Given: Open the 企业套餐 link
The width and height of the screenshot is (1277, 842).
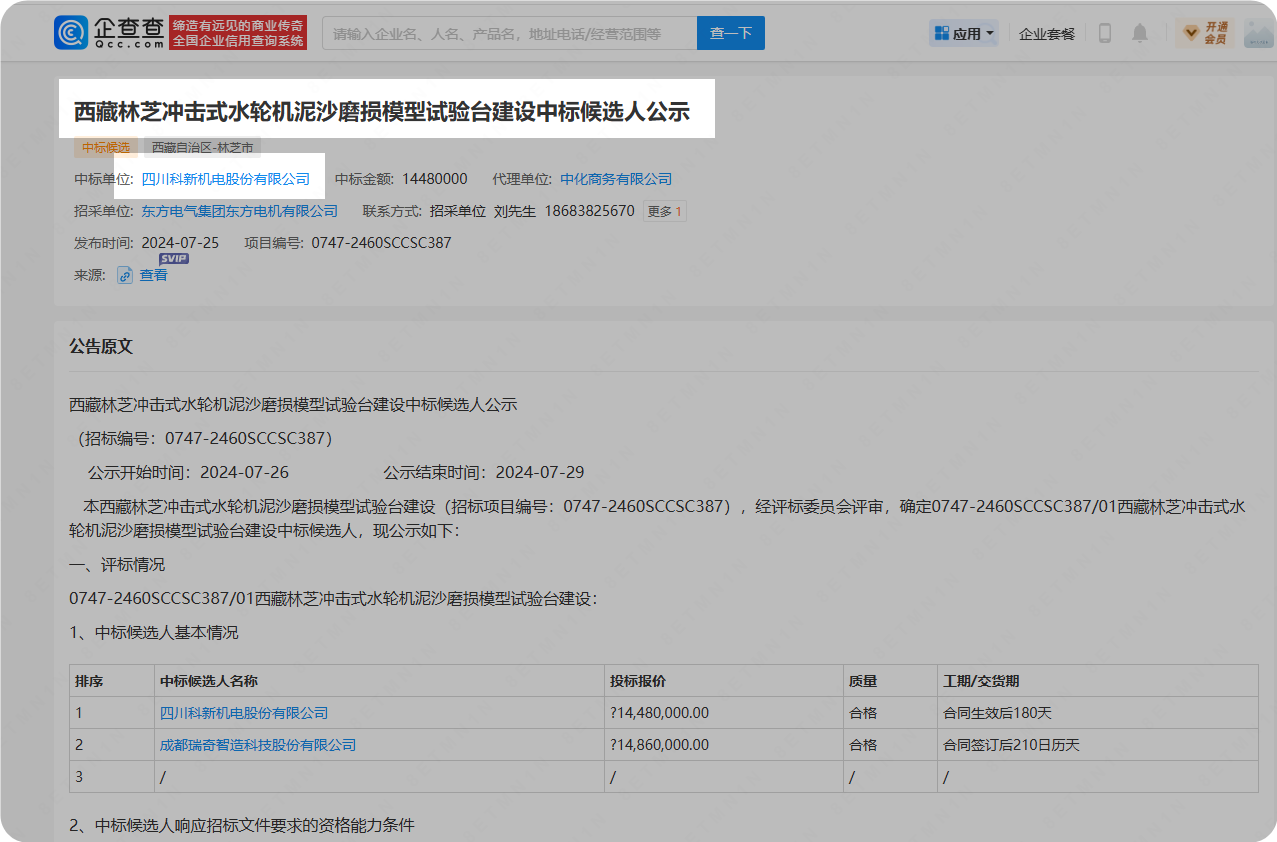Looking at the screenshot, I should point(1047,34).
